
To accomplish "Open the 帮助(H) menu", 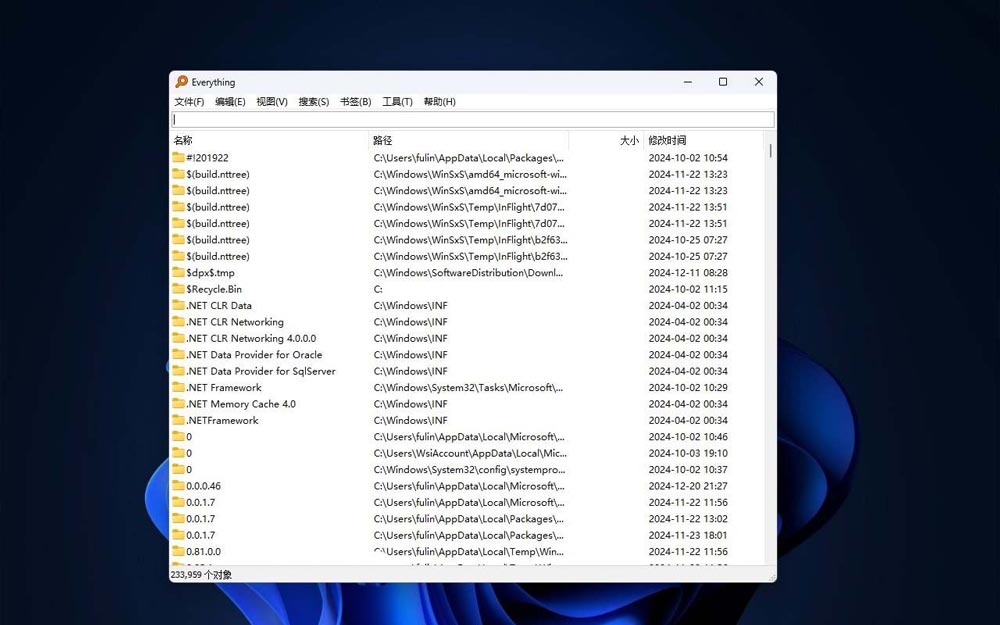I will pos(439,101).
